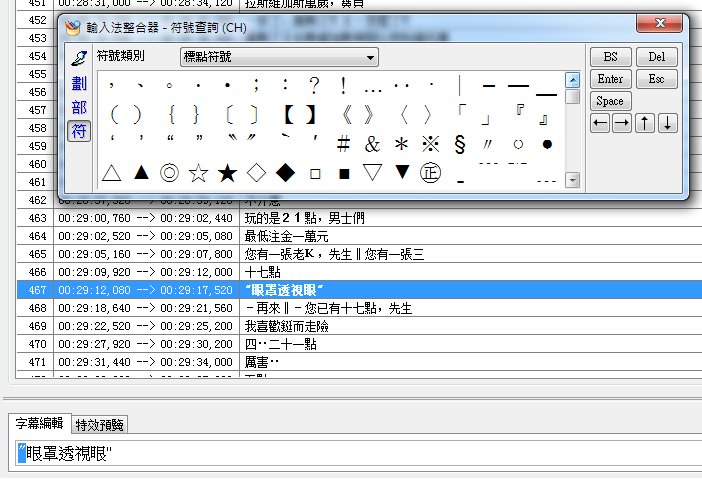Click the Del button
The width and height of the screenshot is (702, 479).
[657, 57]
